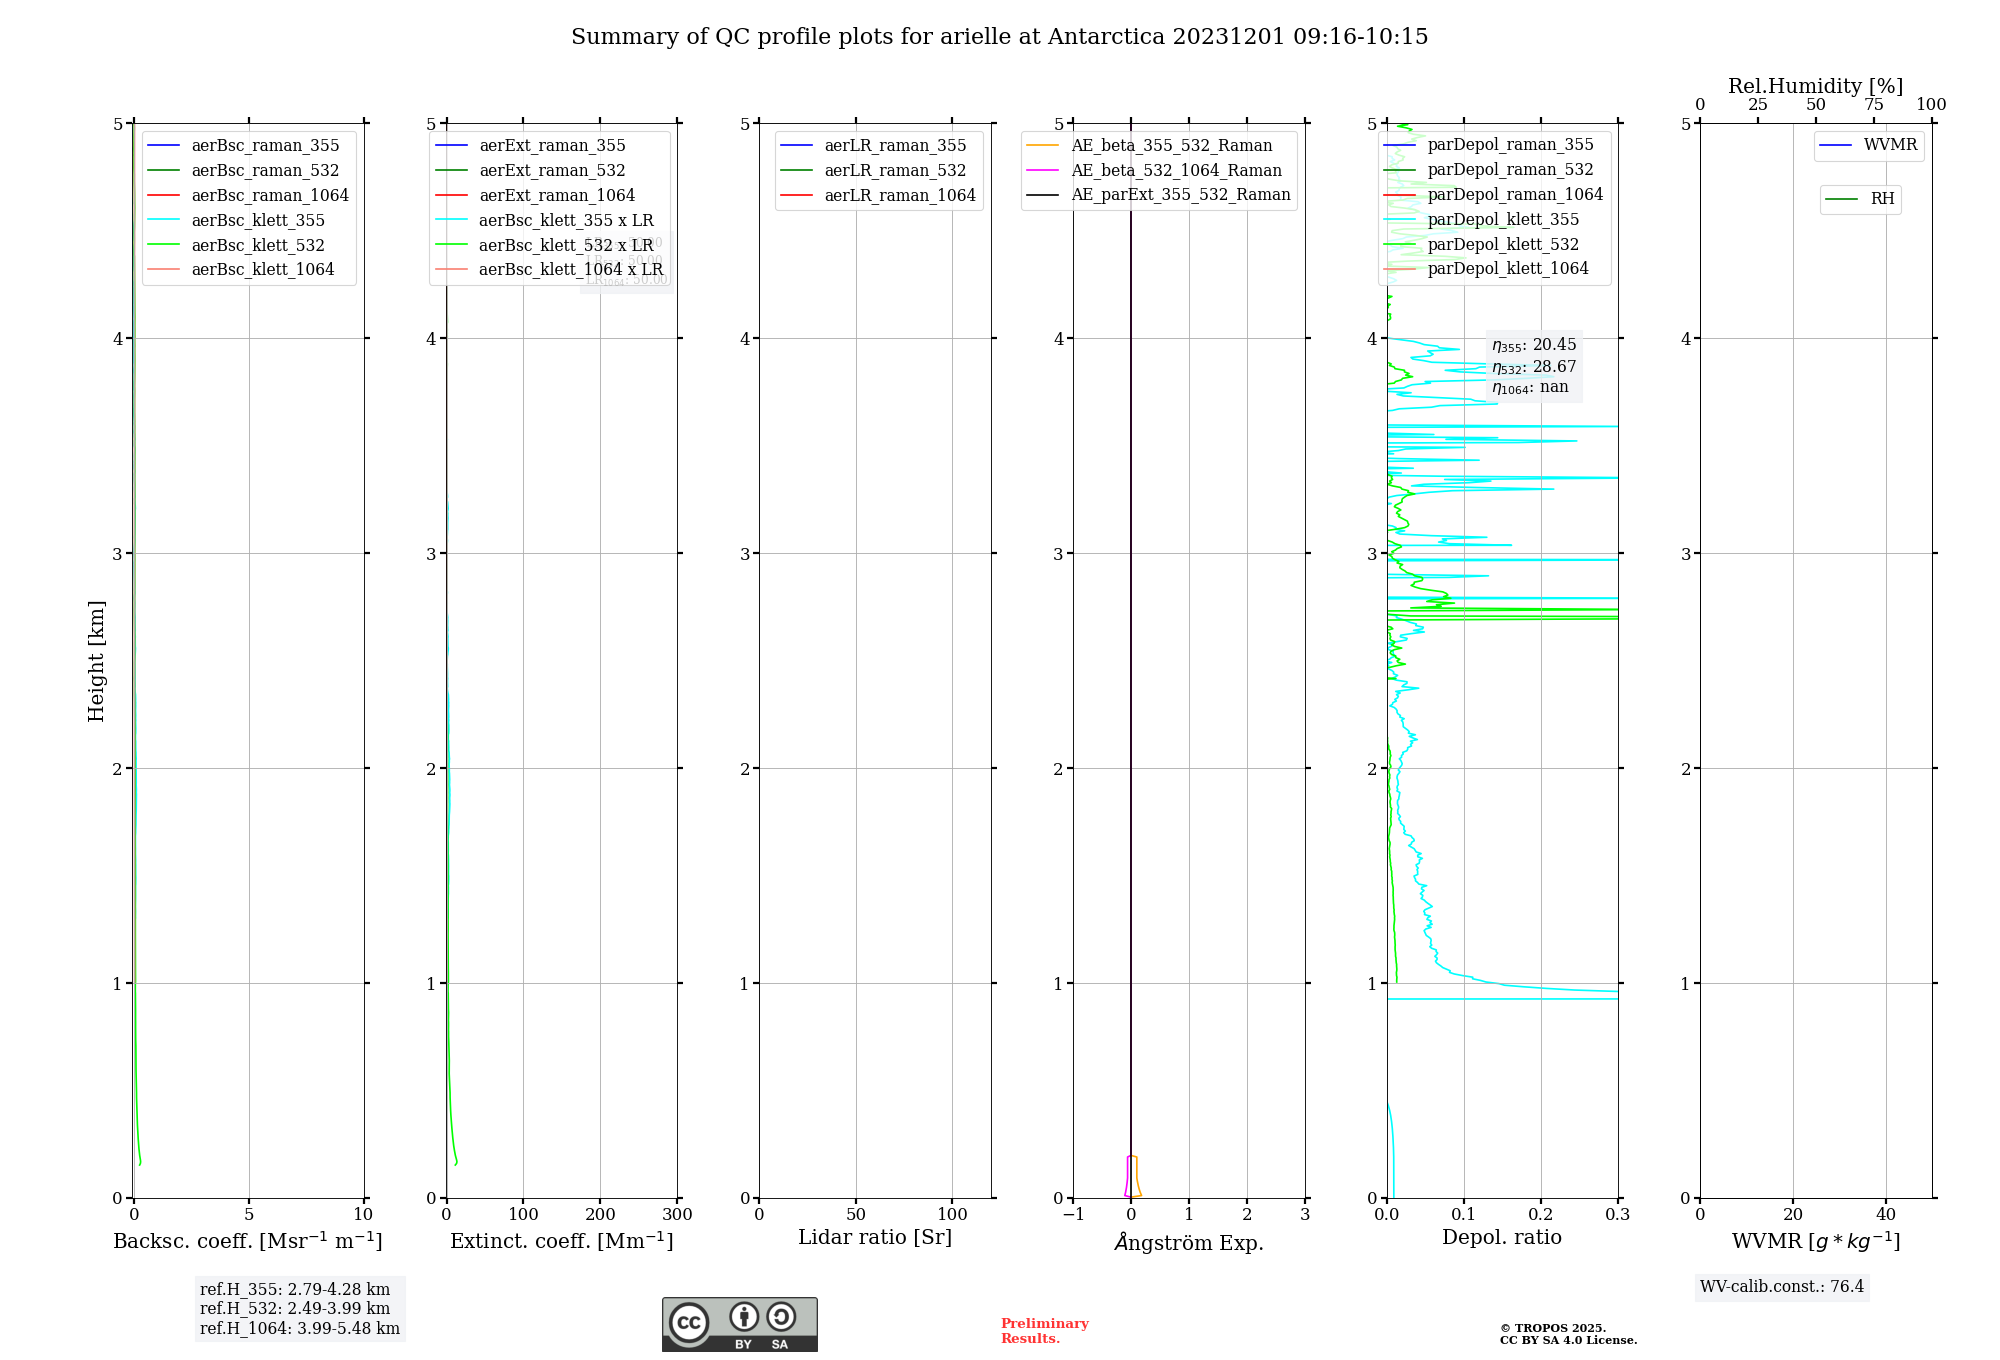Click the BY attribution person icon
Screen dimensions: 2000x1360
744,1317
